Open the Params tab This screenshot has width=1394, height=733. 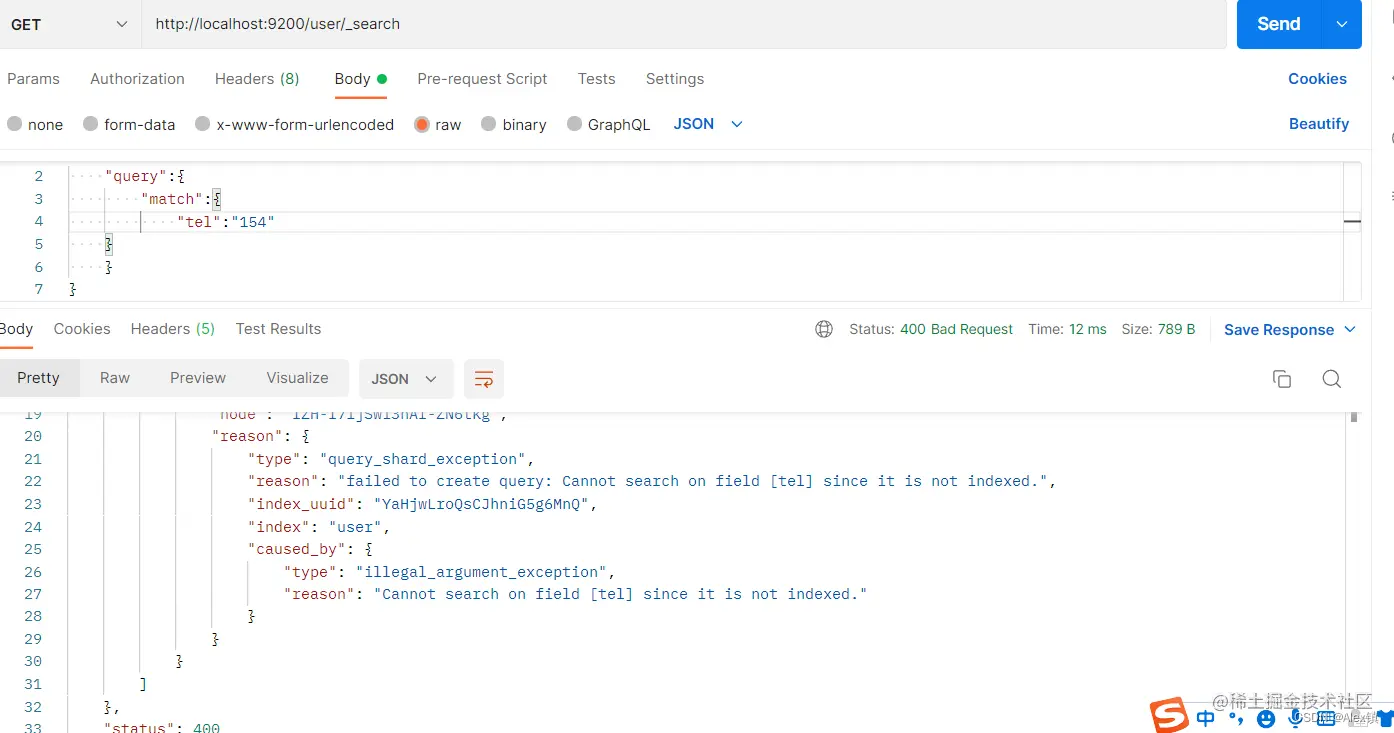[x=33, y=79]
